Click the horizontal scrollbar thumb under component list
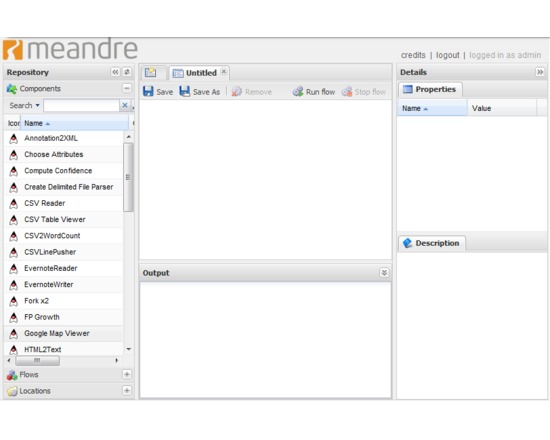 (38, 360)
